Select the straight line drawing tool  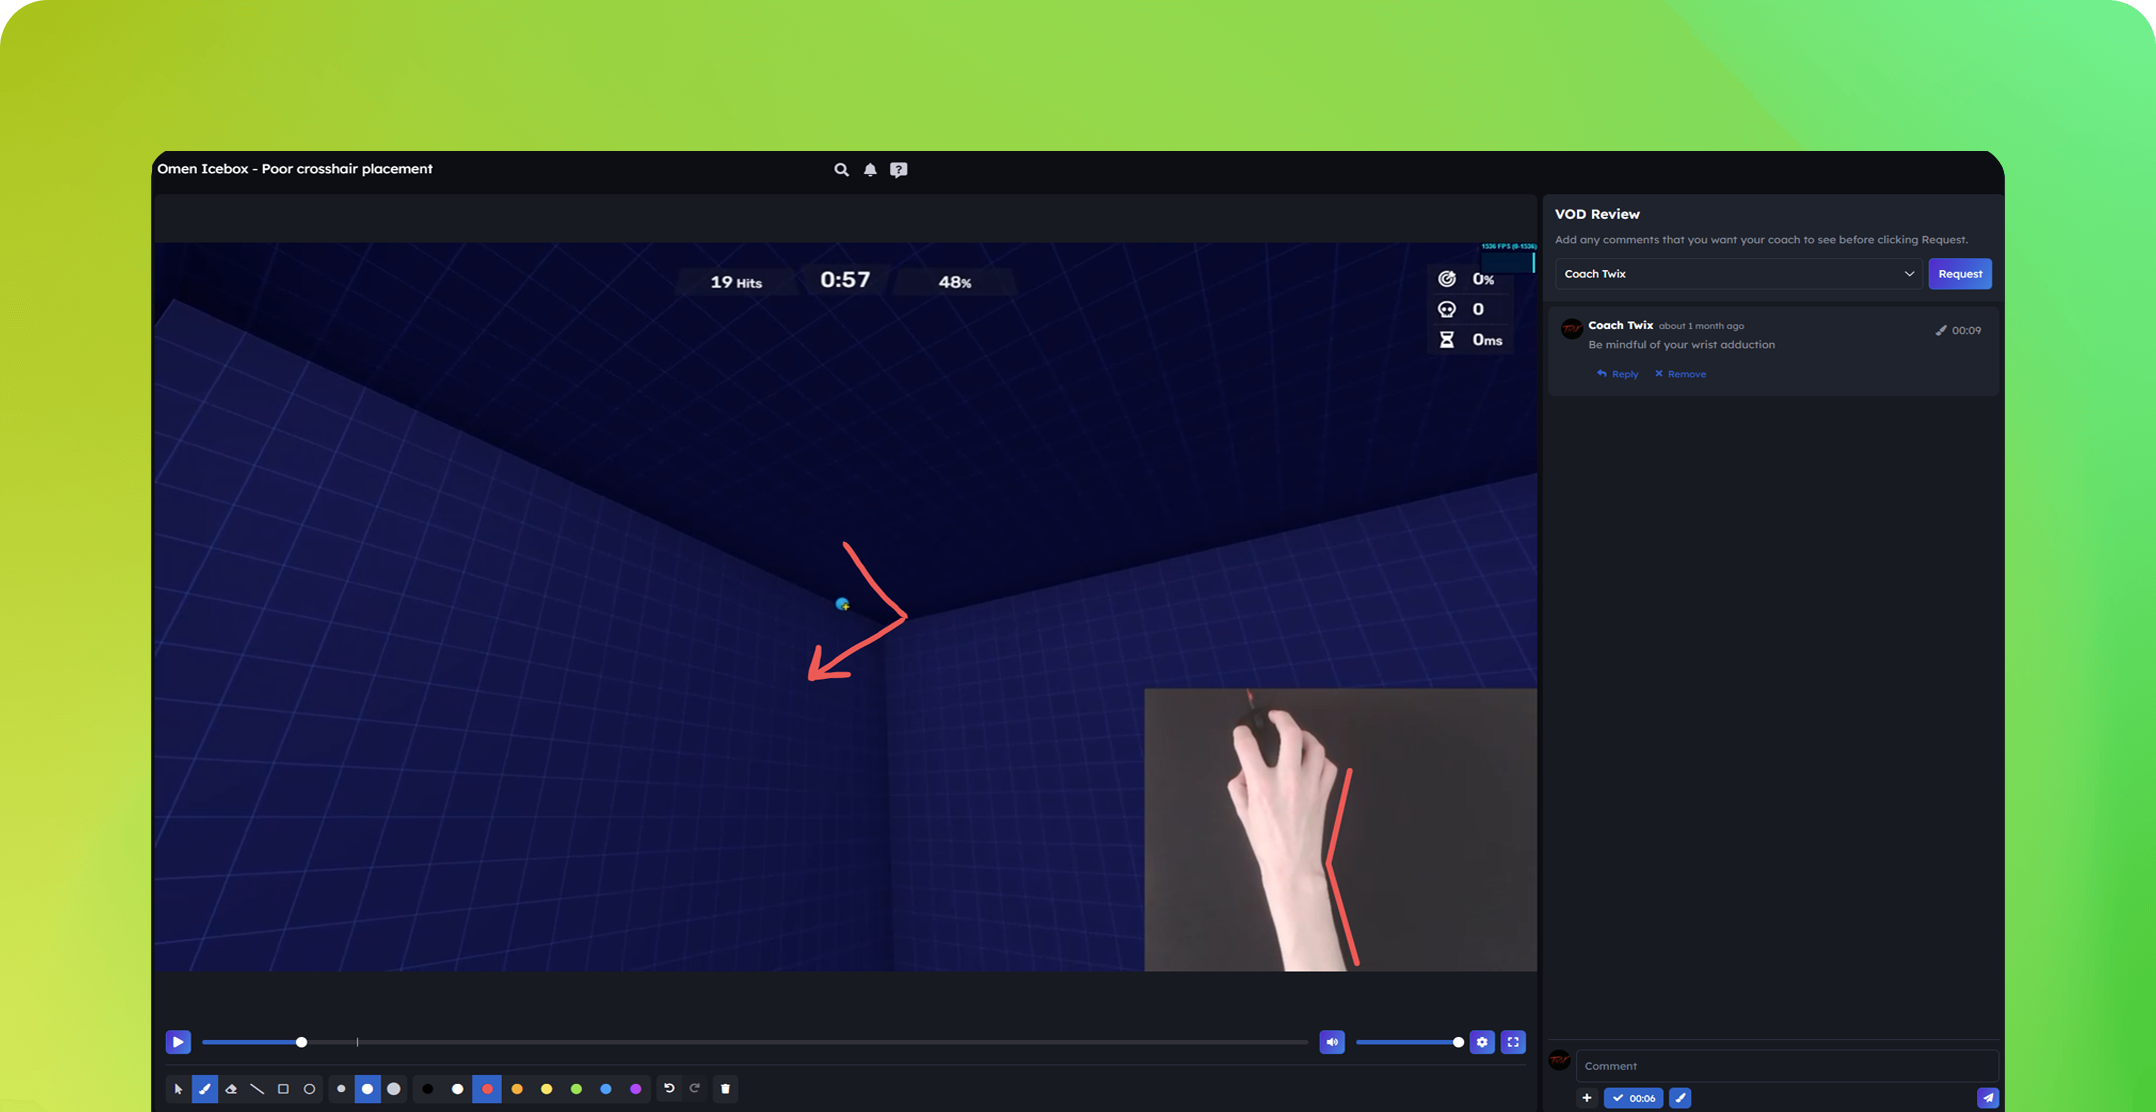[257, 1089]
